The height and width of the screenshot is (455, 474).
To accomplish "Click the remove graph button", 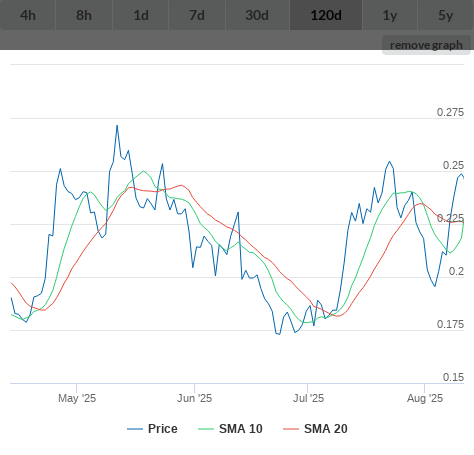I will 426,45.
